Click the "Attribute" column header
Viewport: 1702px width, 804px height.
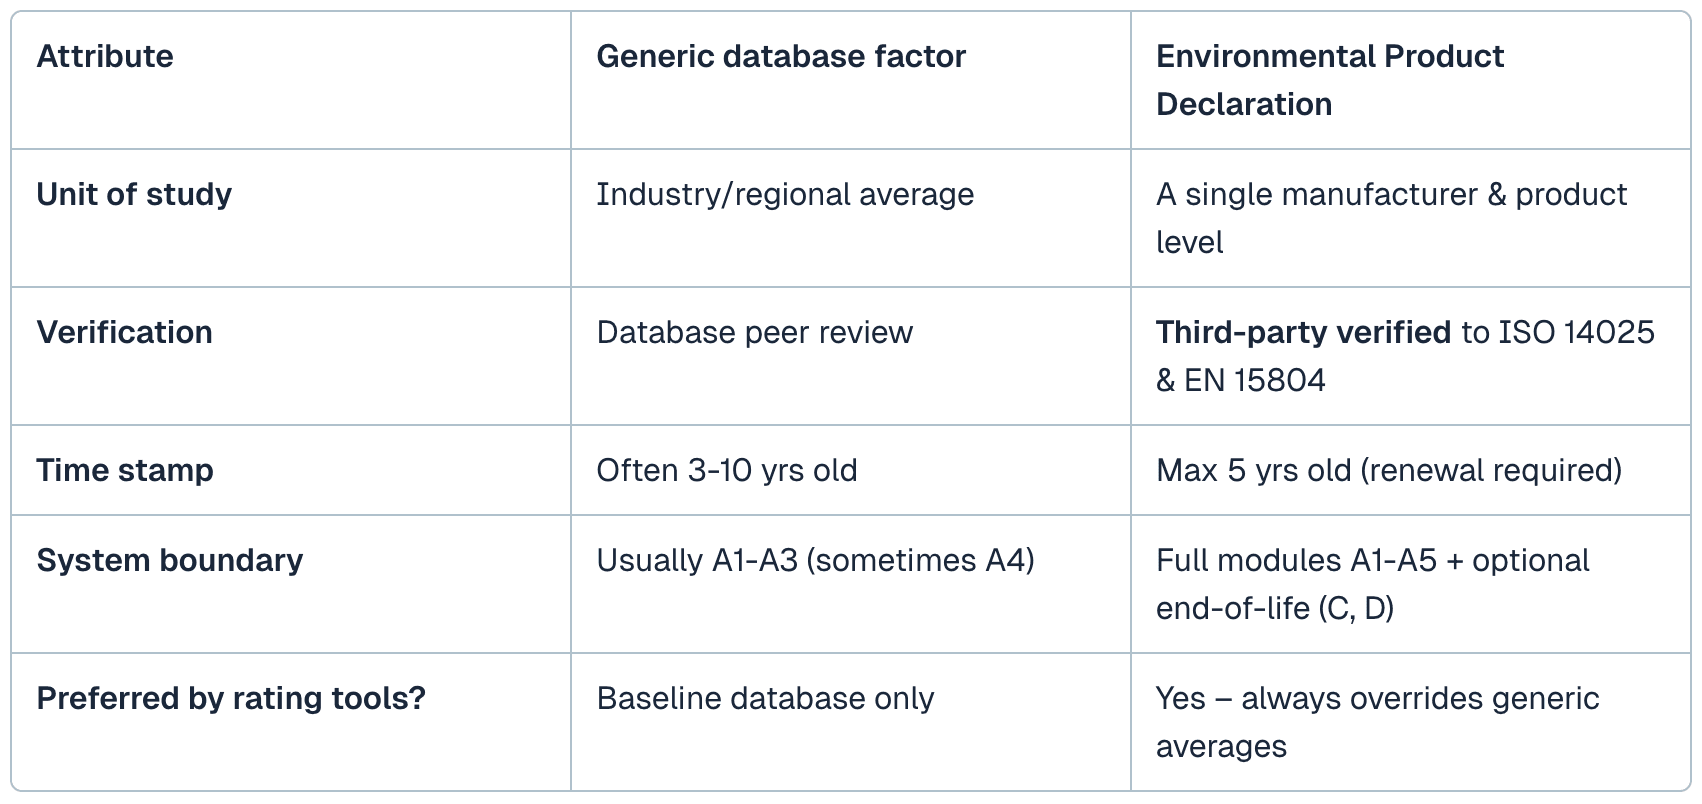pyautogui.click(x=105, y=57)
